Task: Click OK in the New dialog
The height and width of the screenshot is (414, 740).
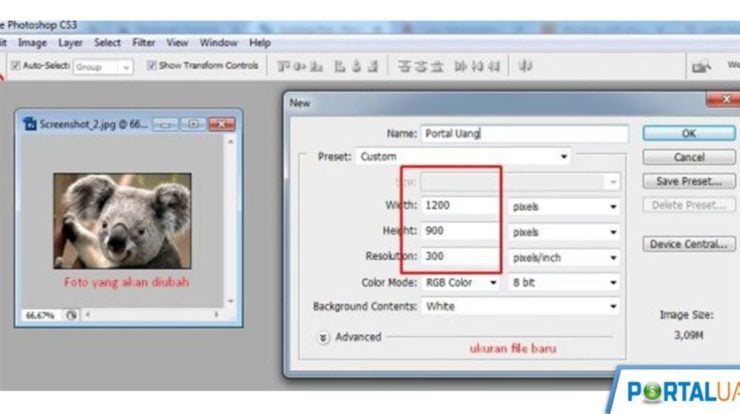Action: tap(689, 133)
